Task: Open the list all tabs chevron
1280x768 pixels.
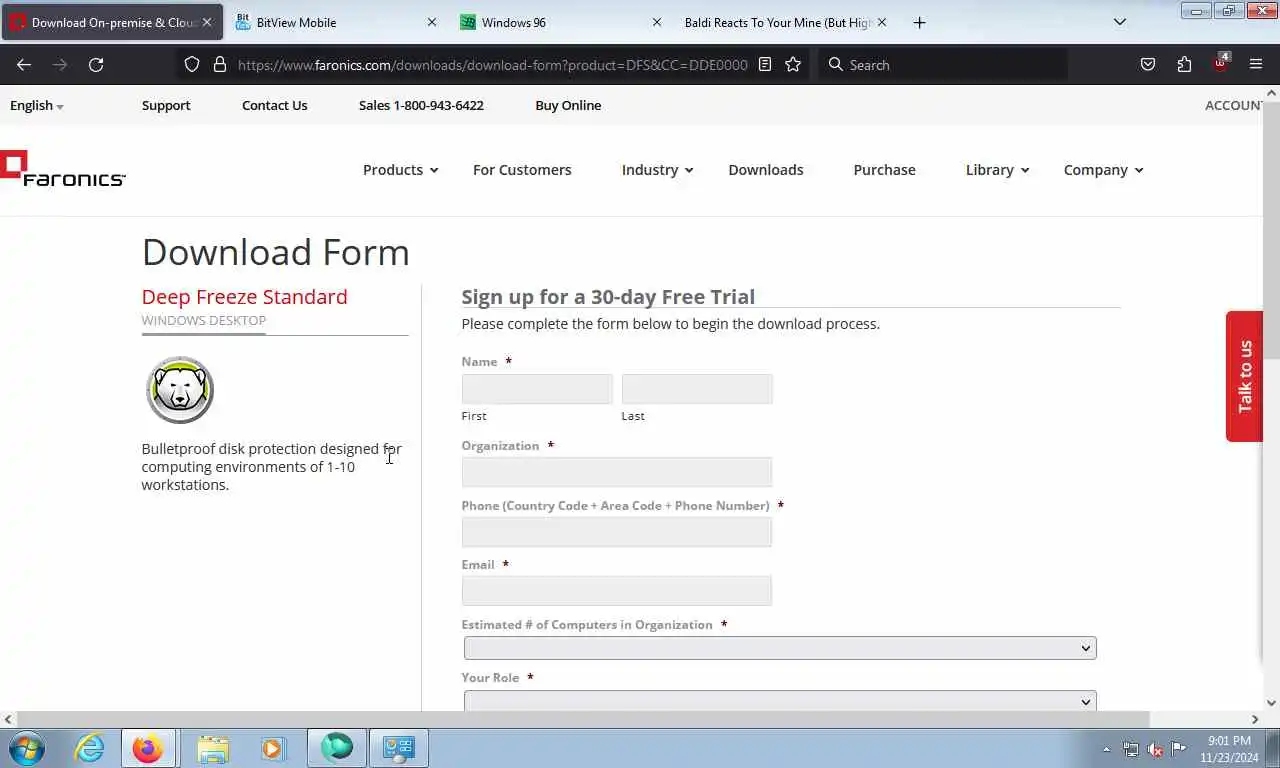Action: pyautogui.click(x=1120, y=22)
